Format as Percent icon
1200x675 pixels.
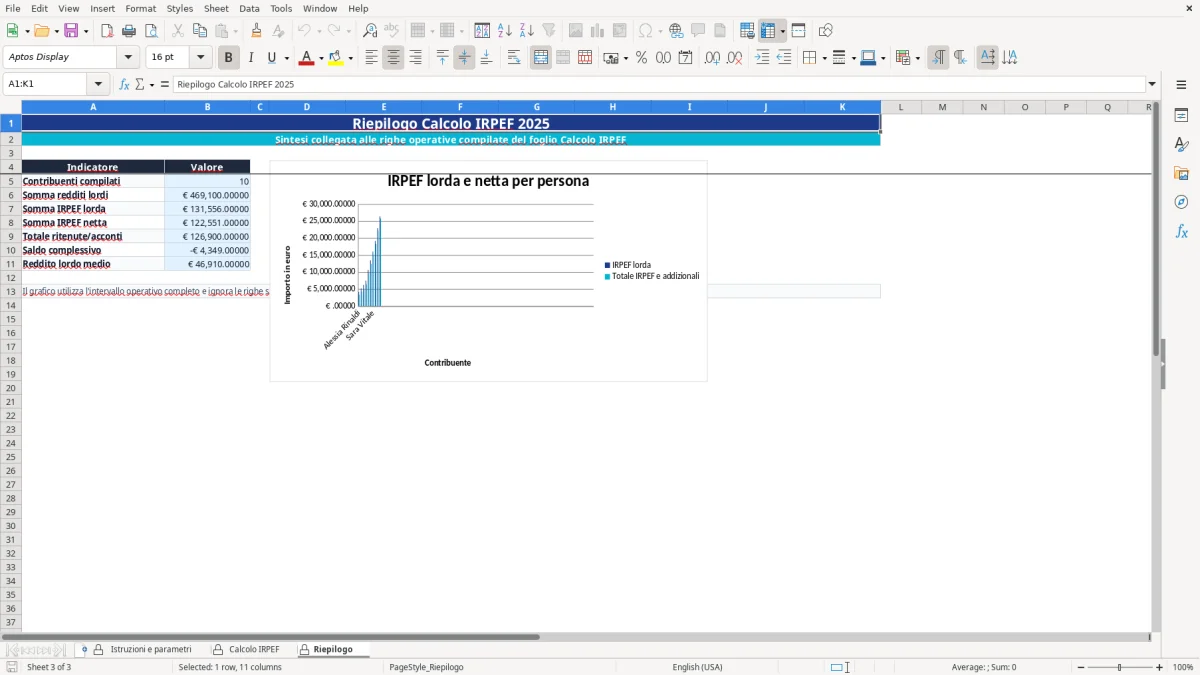pos(641,58)
